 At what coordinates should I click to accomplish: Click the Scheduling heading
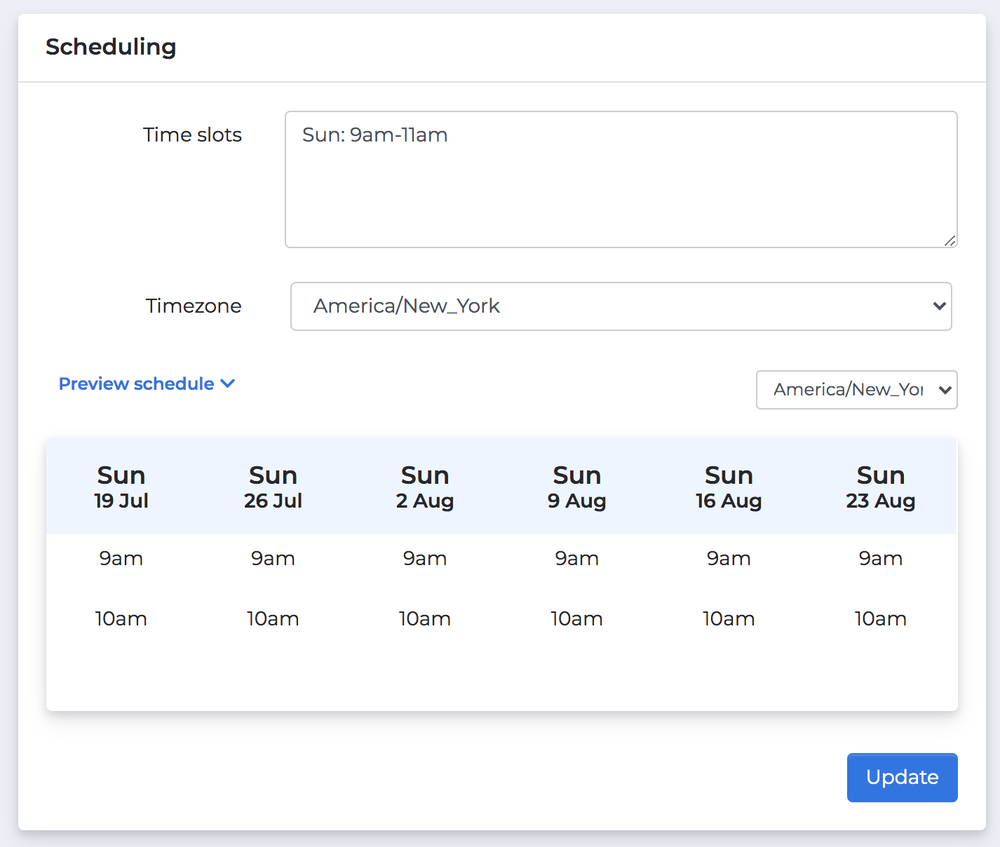click(x=111, y=47)
